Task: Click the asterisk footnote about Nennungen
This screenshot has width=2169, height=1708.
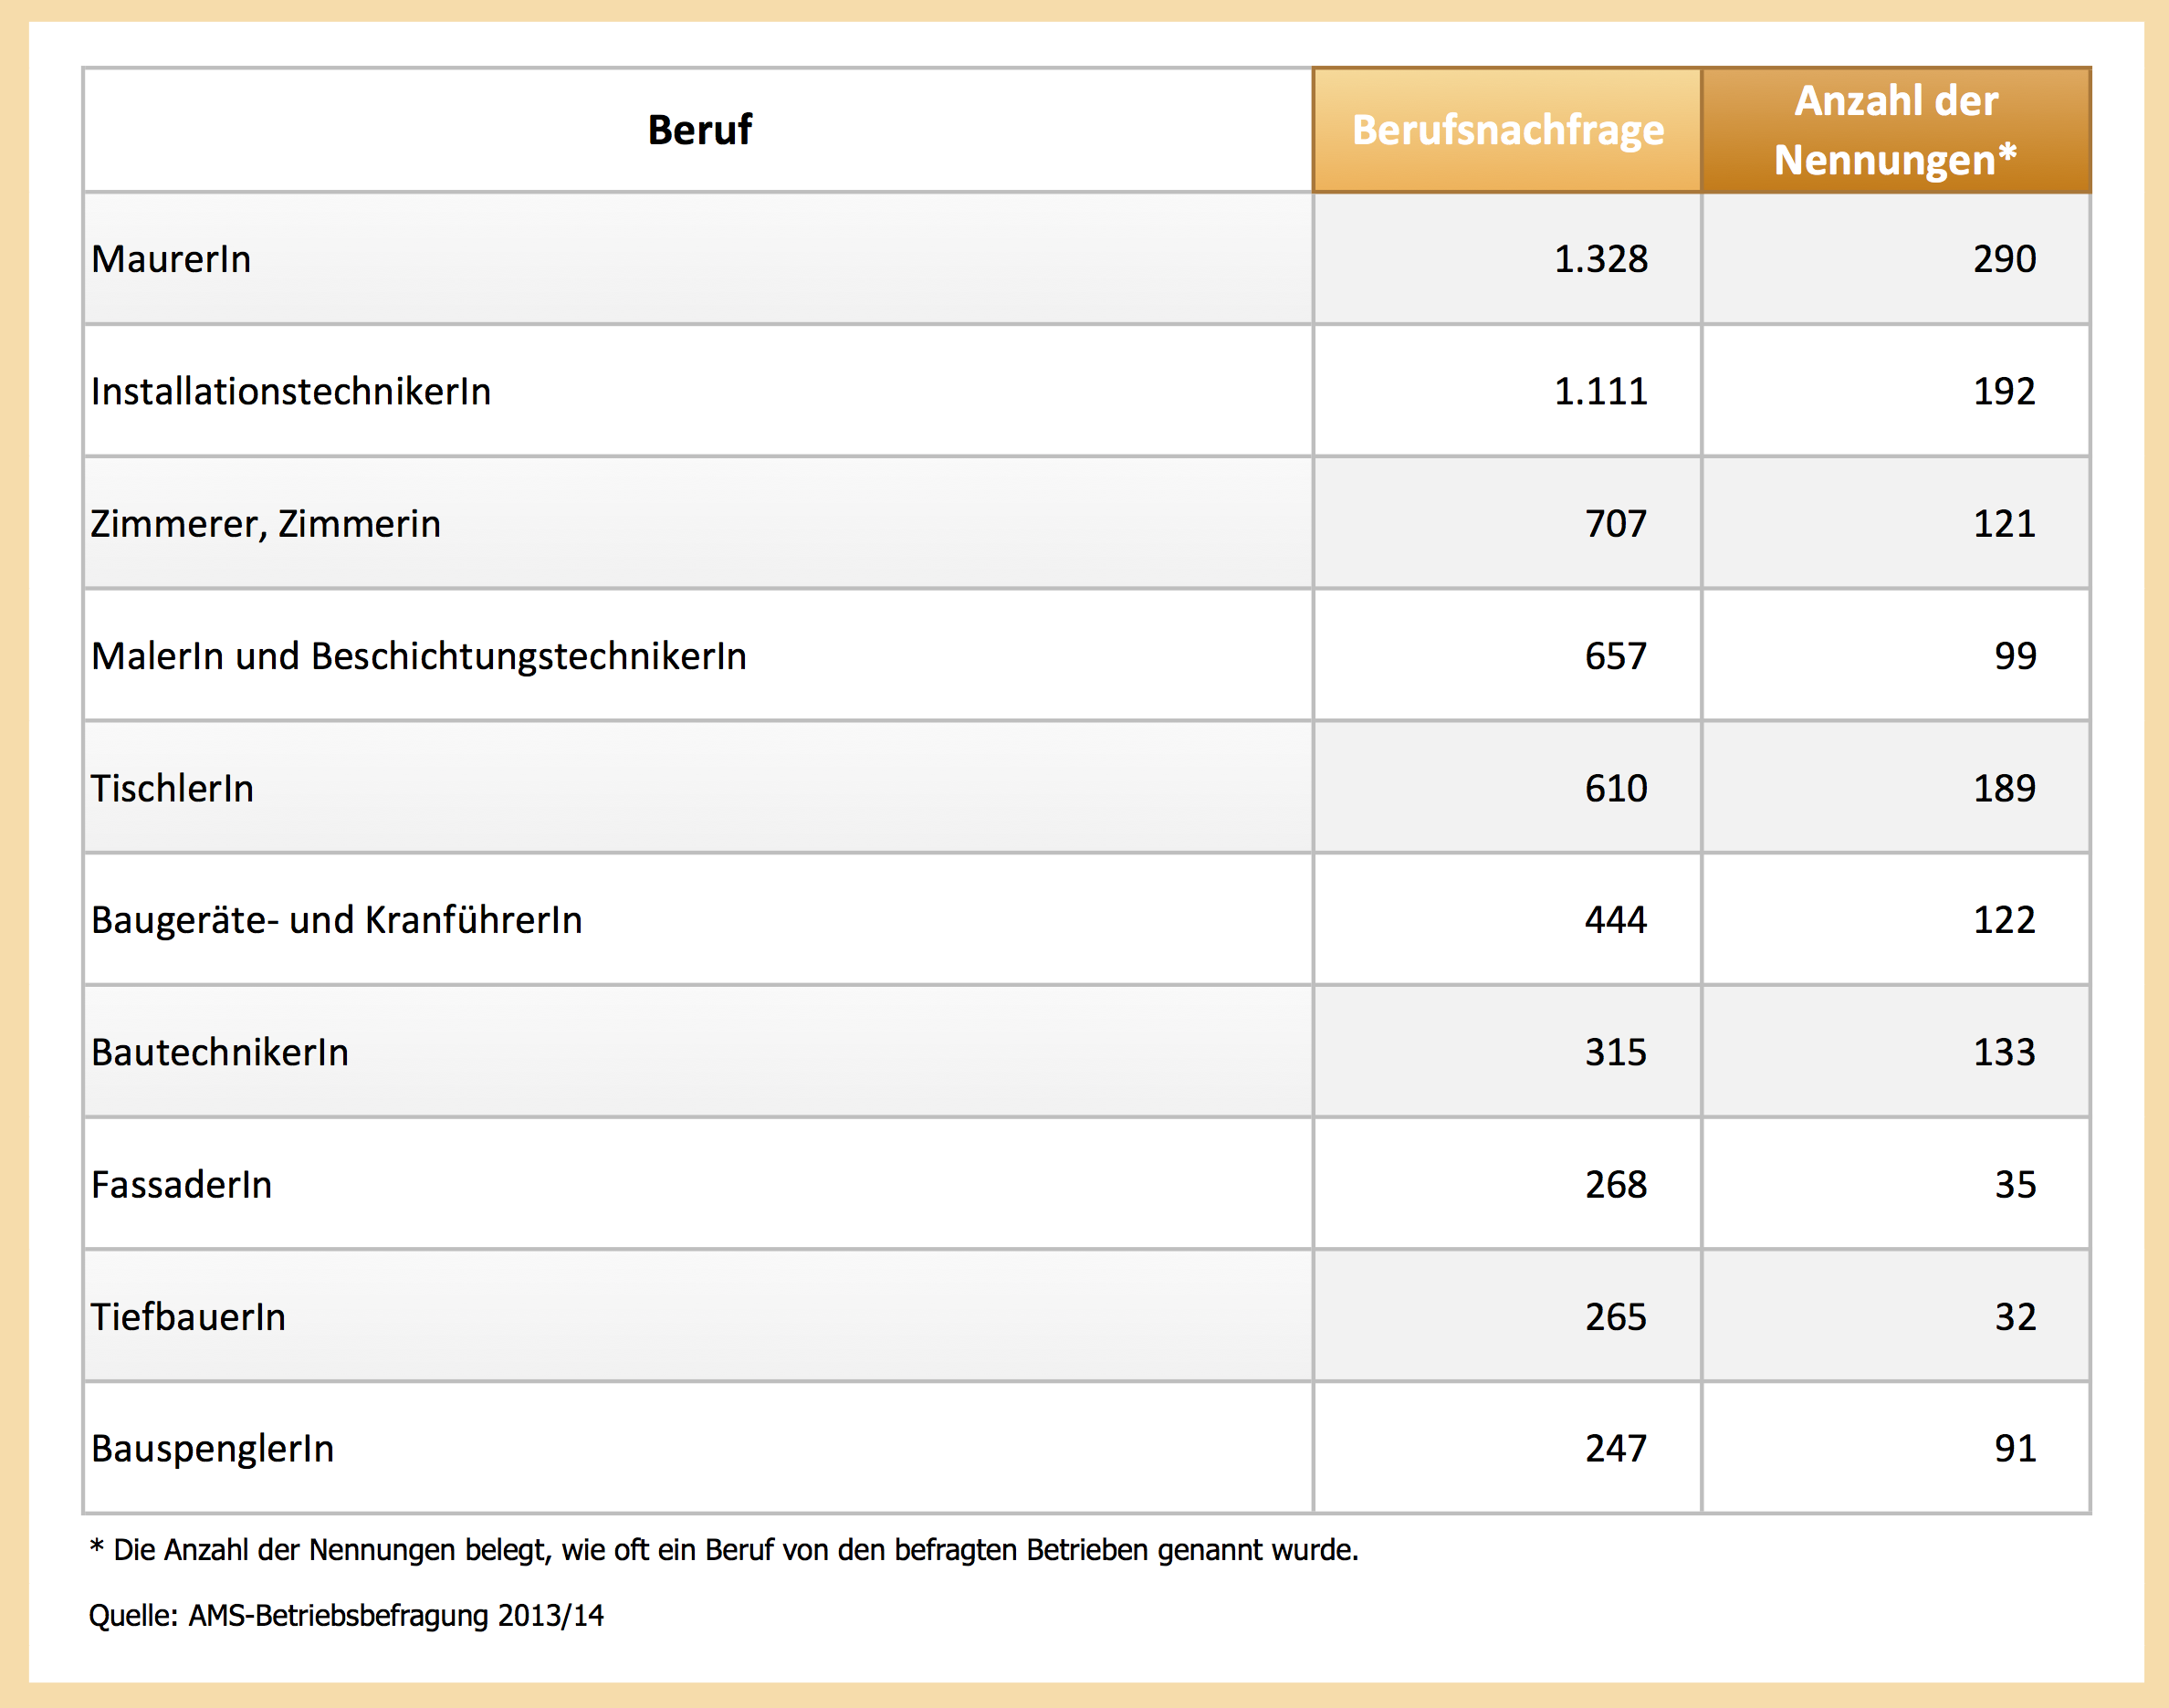Action: (x=723, y=1550)
